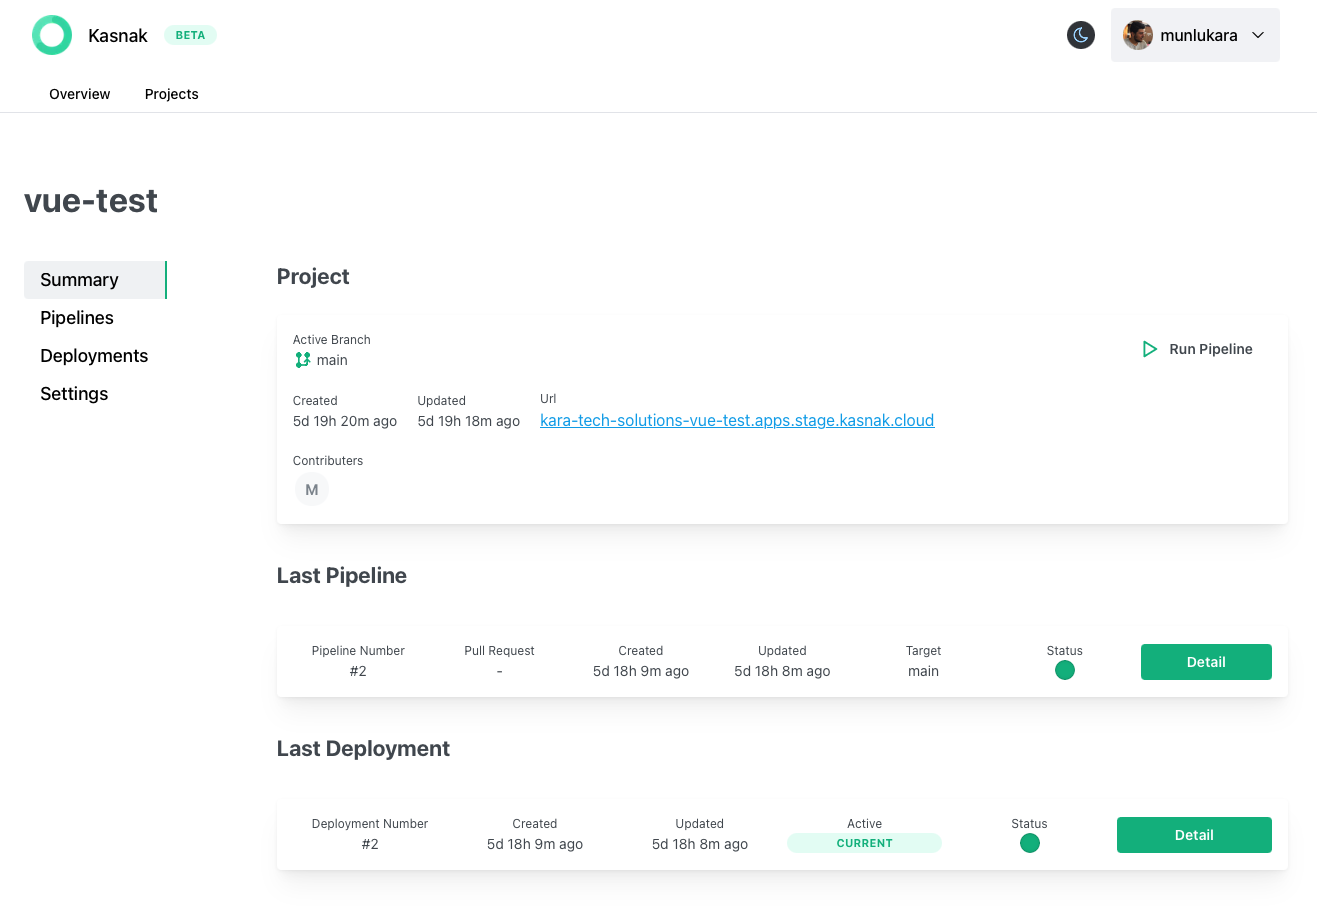Click the CURRENT active badge

(865, 843)
